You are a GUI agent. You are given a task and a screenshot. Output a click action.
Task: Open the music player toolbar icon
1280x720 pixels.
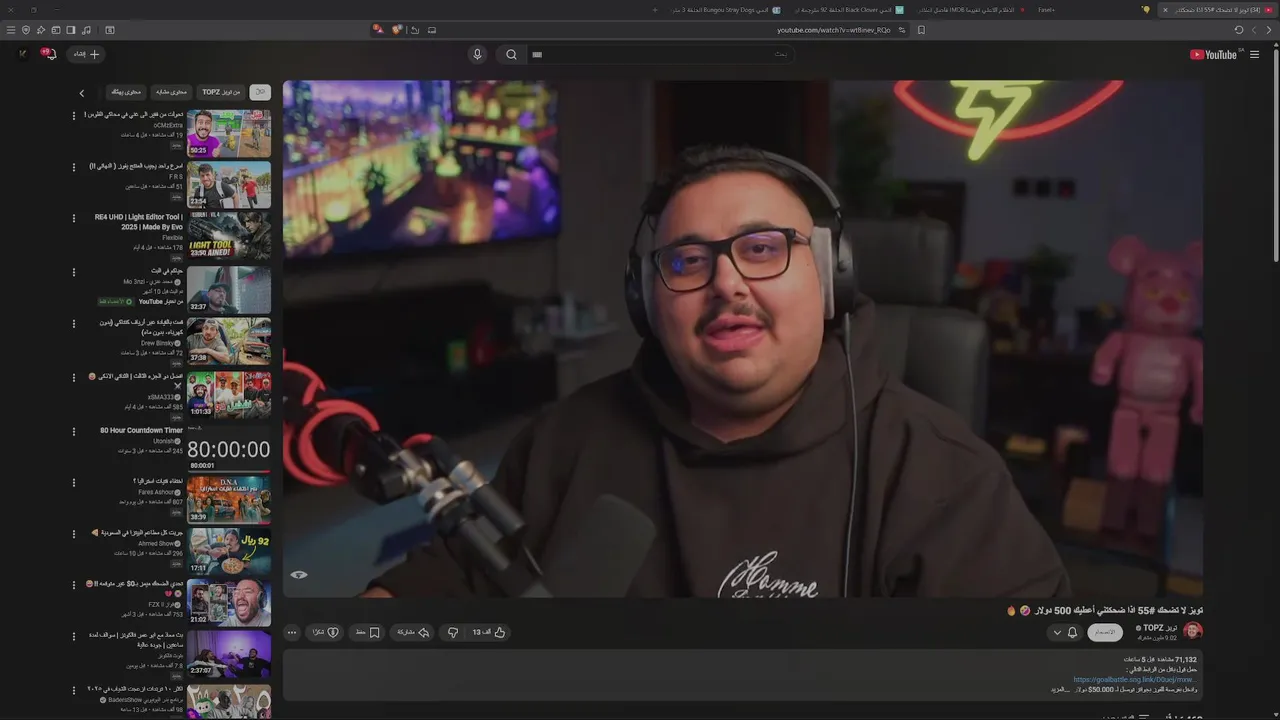coord(86,30)
